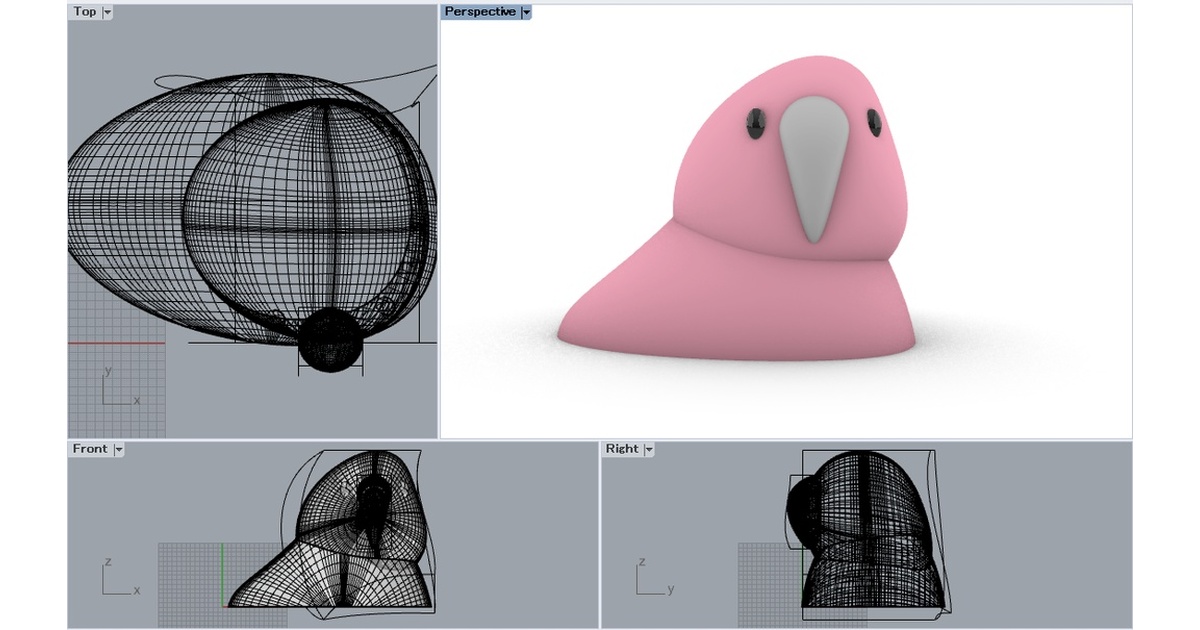The image size is (1200, 630).
Task: Click the axis icon in Top viewport
Action: (121, 386)
